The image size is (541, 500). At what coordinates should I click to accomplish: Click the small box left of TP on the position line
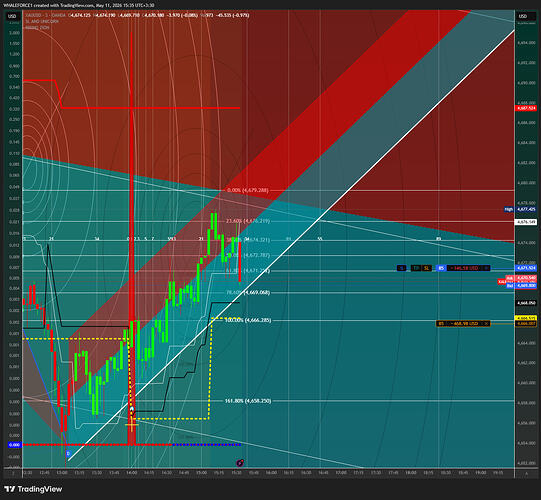coord(402,268)
